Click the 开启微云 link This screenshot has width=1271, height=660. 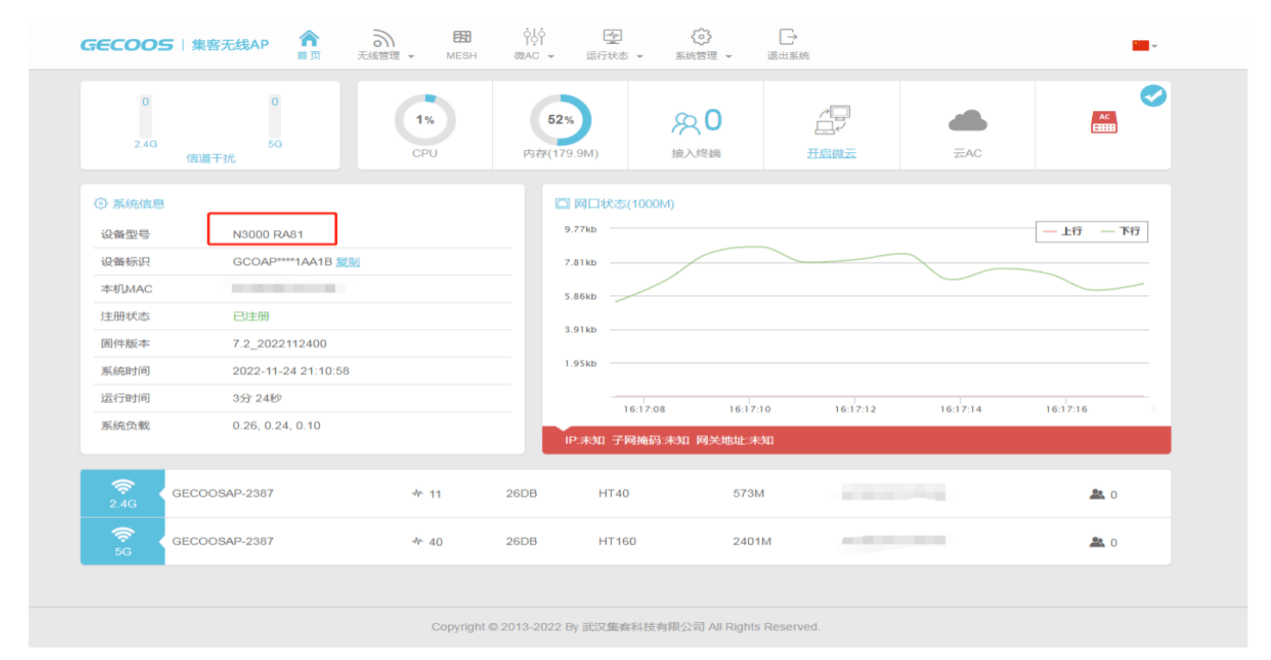click(832, 154)
